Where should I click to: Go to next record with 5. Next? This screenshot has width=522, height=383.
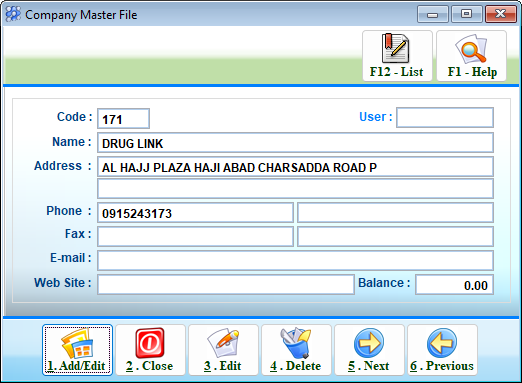point(369,350)
